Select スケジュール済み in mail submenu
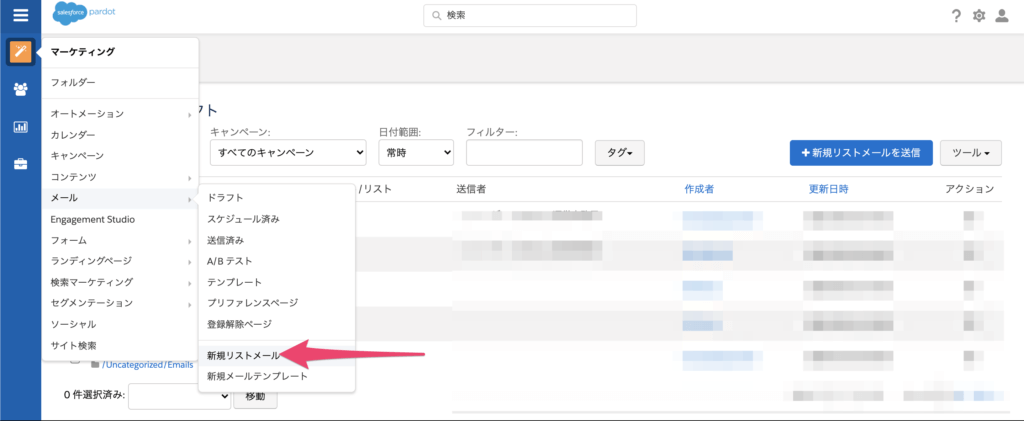 click(x=277, y=219)
